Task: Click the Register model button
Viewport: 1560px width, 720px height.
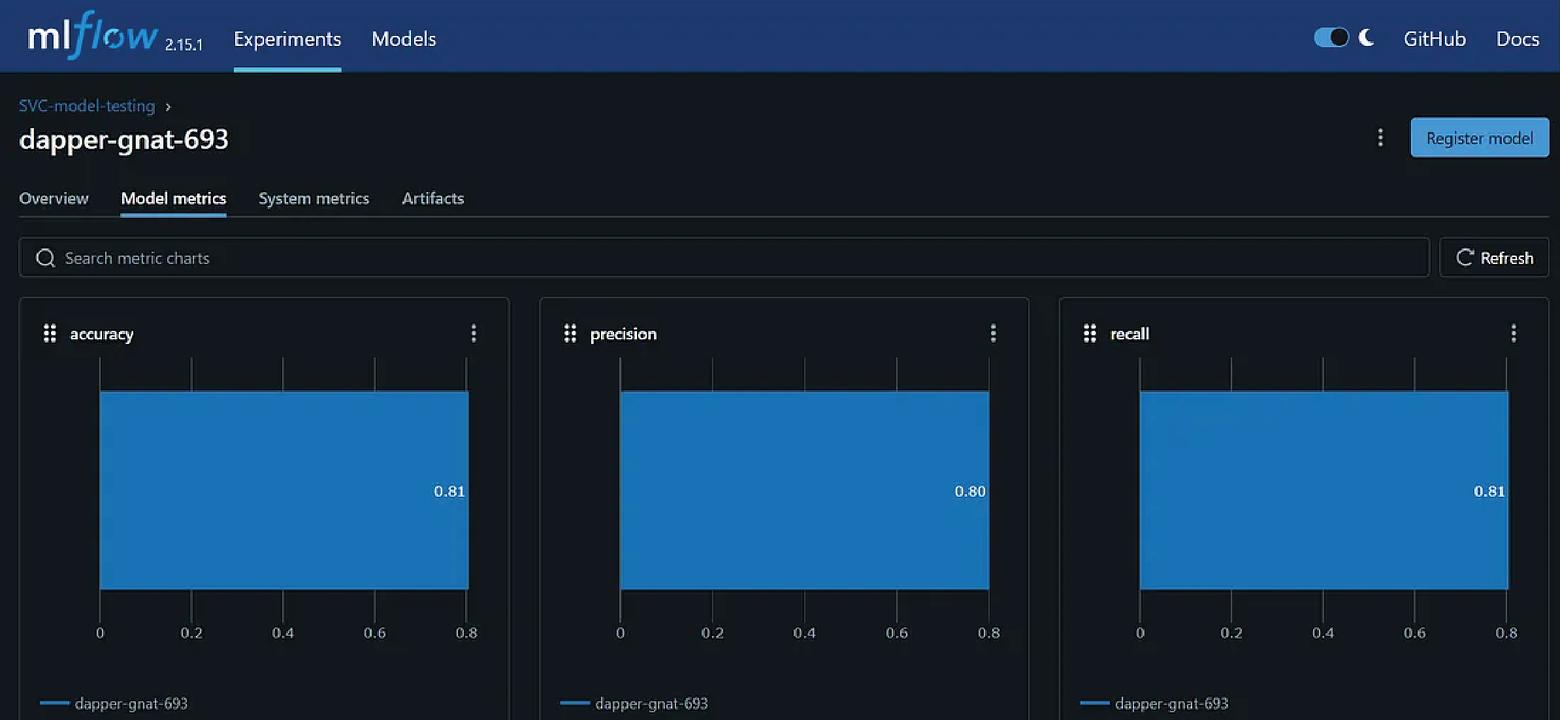Action: click(1479, 138)
